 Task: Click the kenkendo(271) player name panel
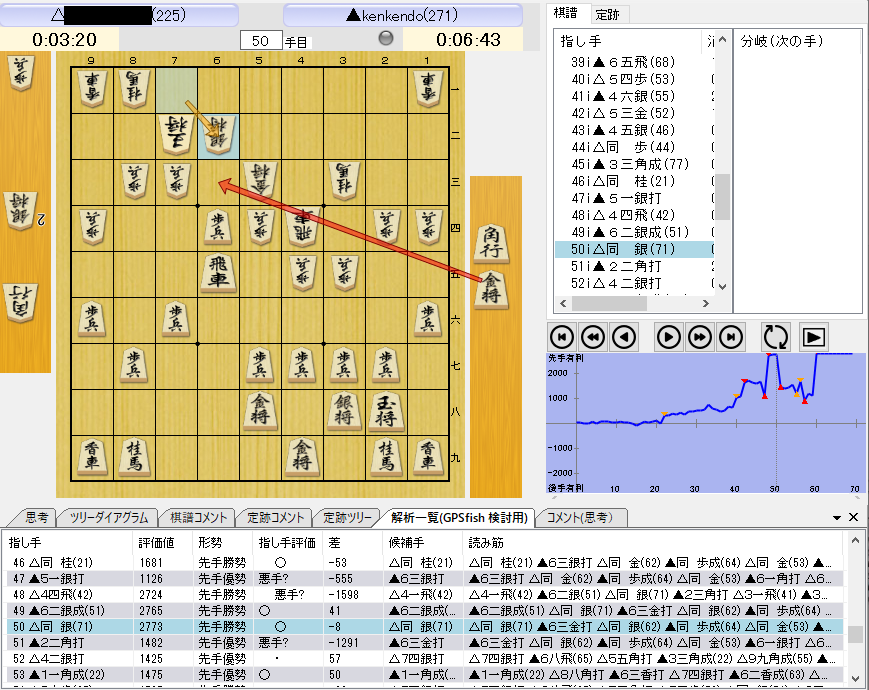coord(403,15)
